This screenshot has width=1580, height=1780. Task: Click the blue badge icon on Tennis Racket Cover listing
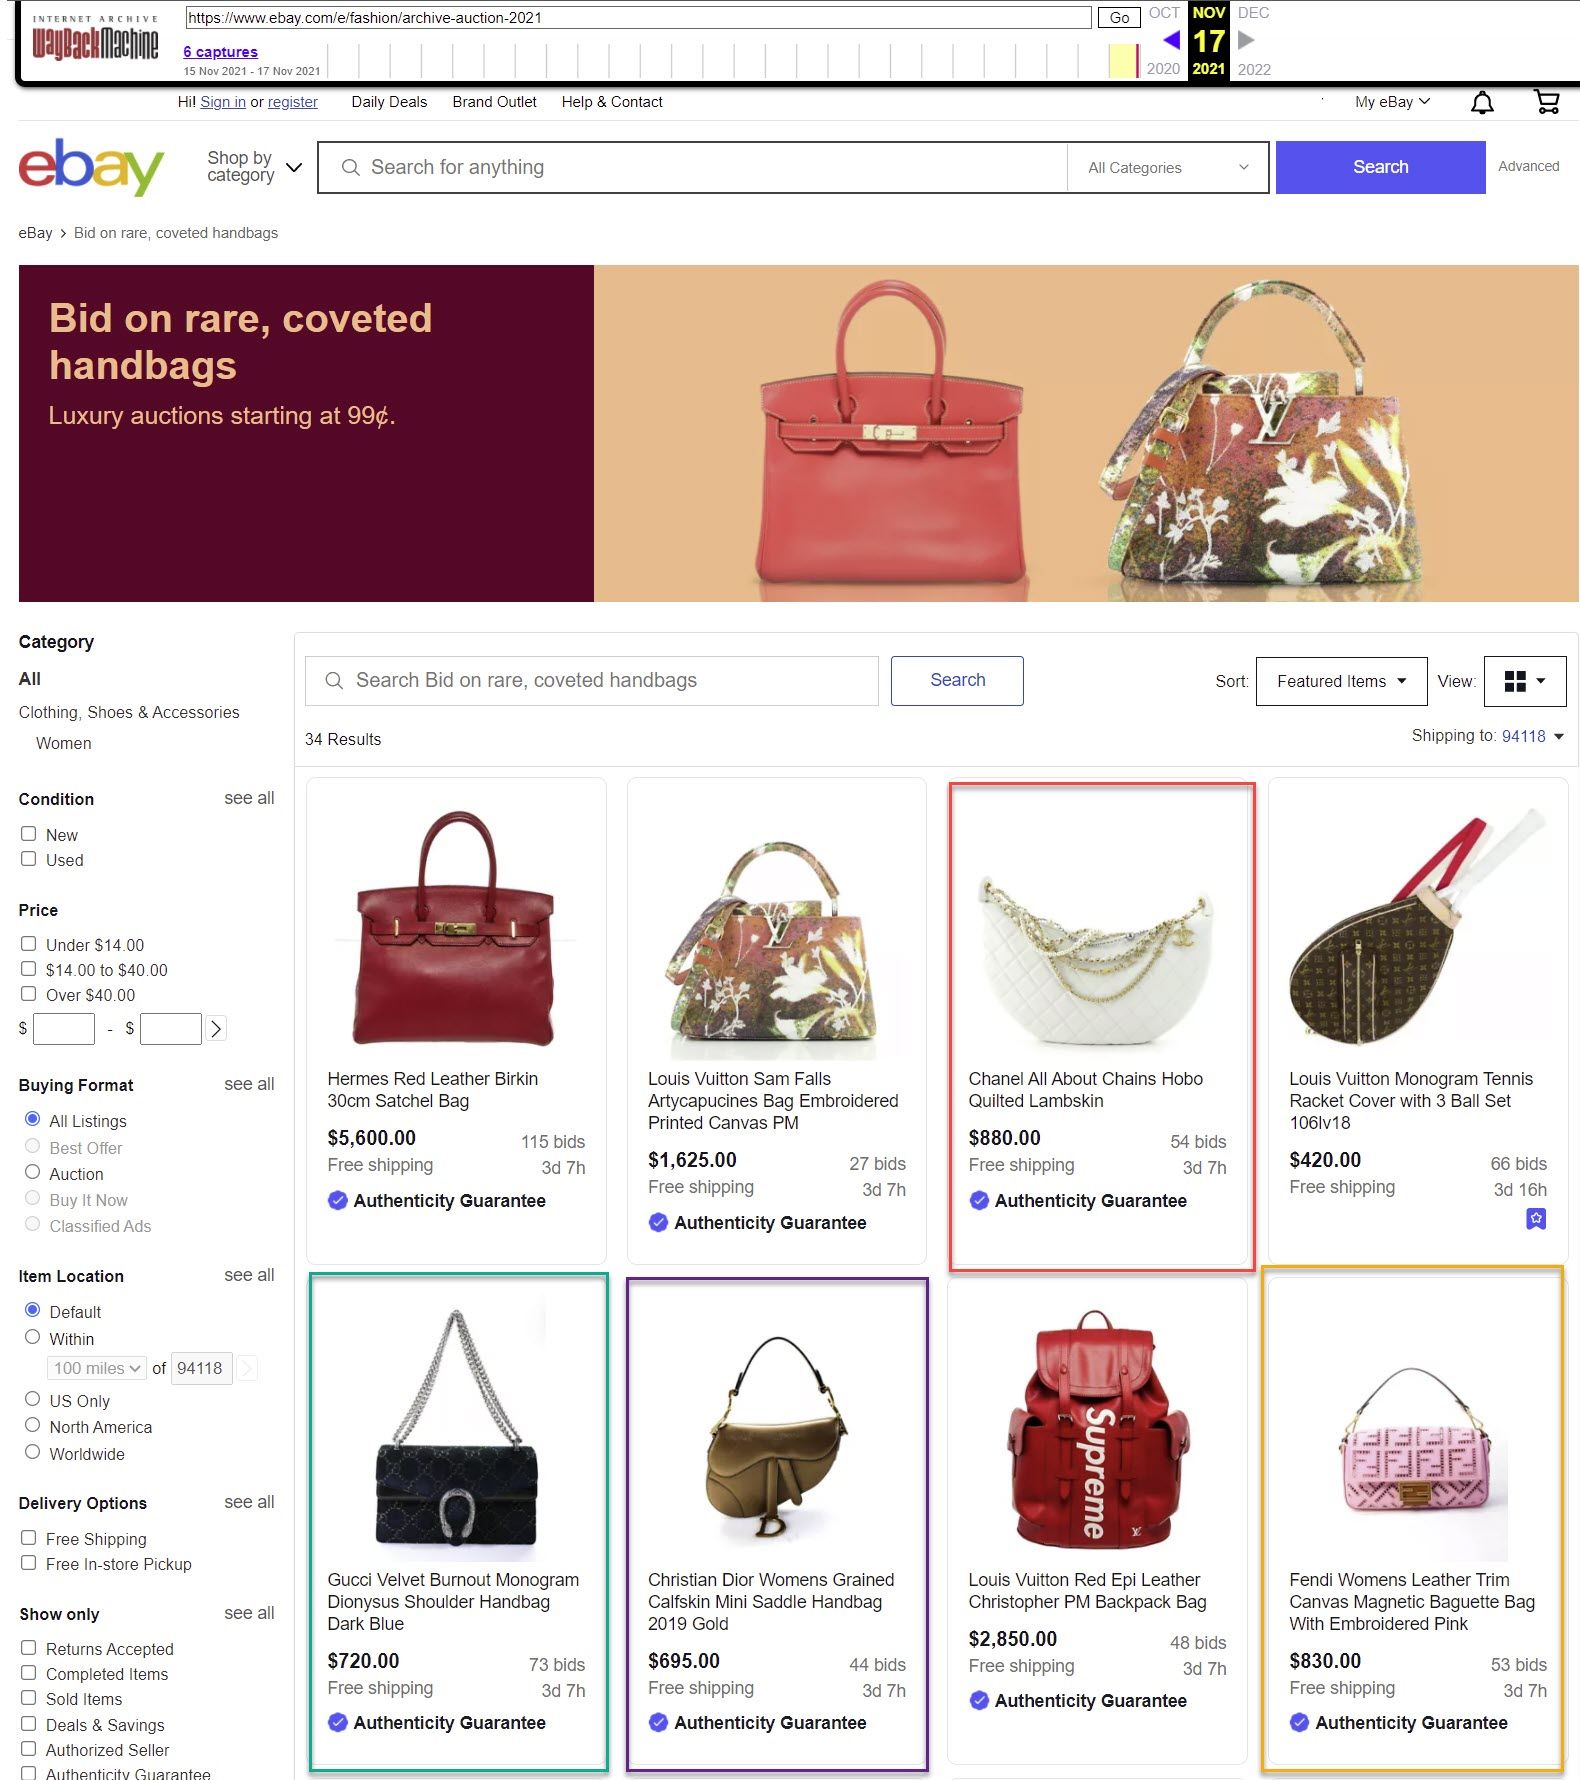[1536, 1219]
